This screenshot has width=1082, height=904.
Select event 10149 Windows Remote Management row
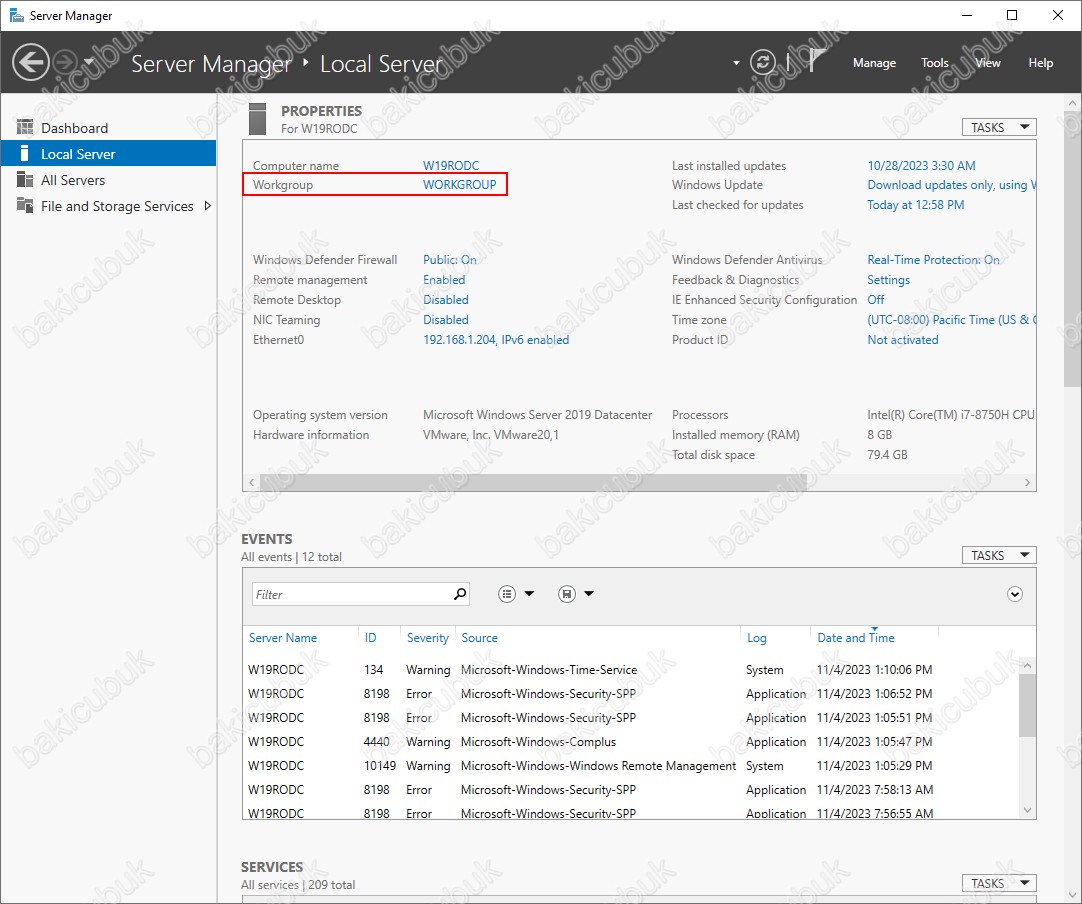631,766
